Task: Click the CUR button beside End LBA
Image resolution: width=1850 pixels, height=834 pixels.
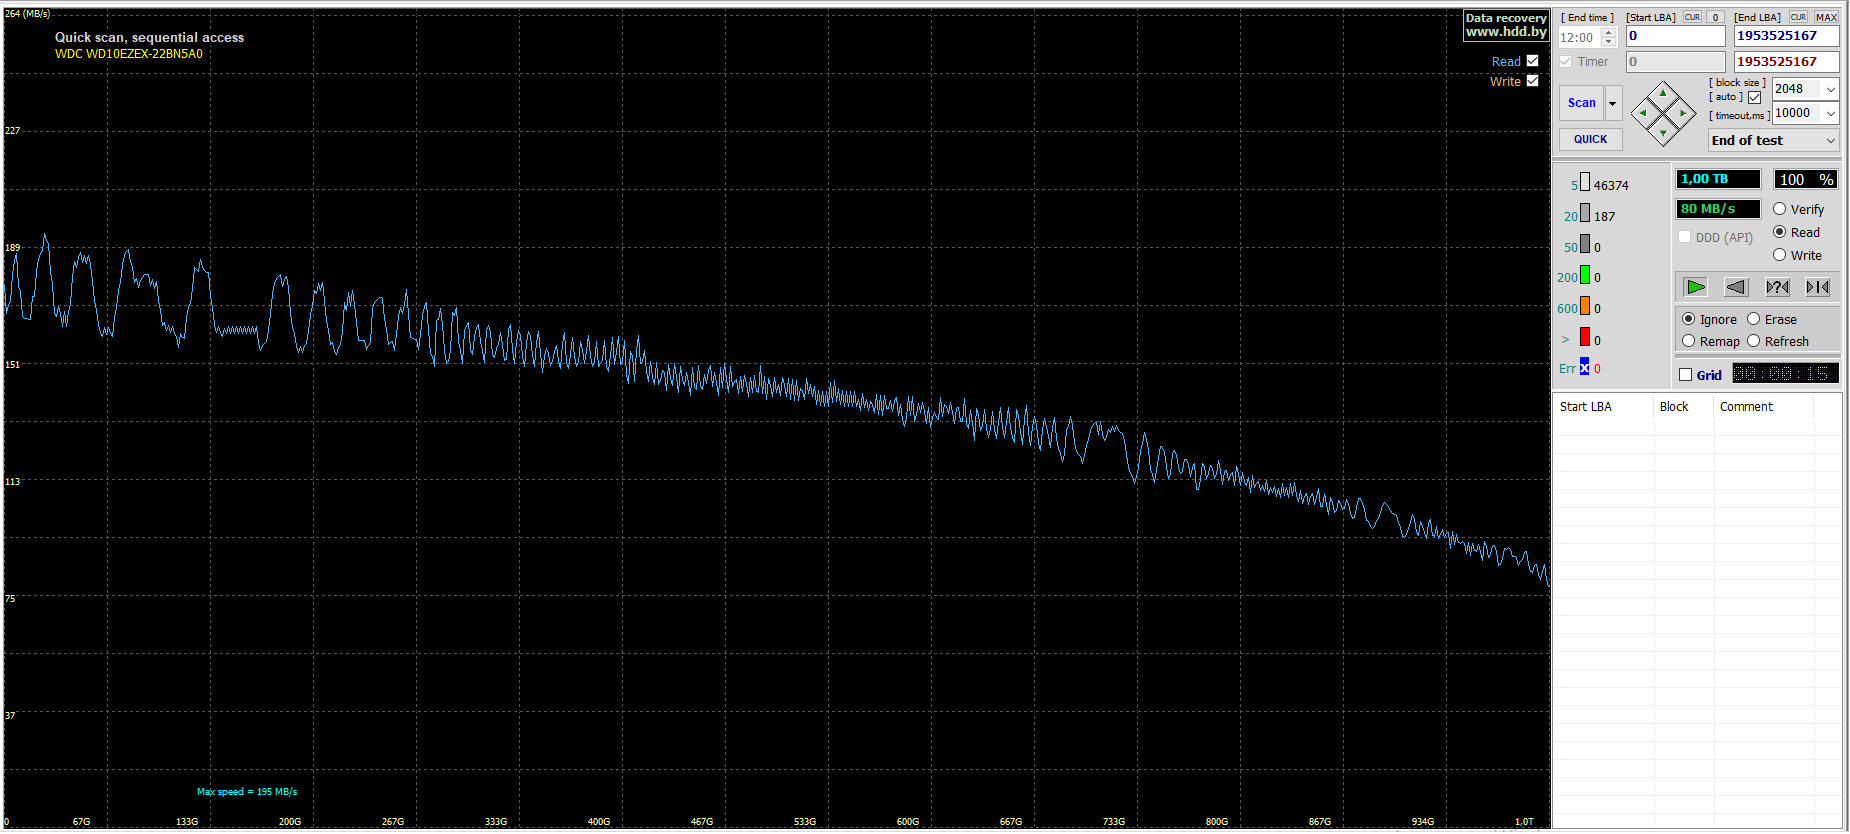Action: (1798, 17)
